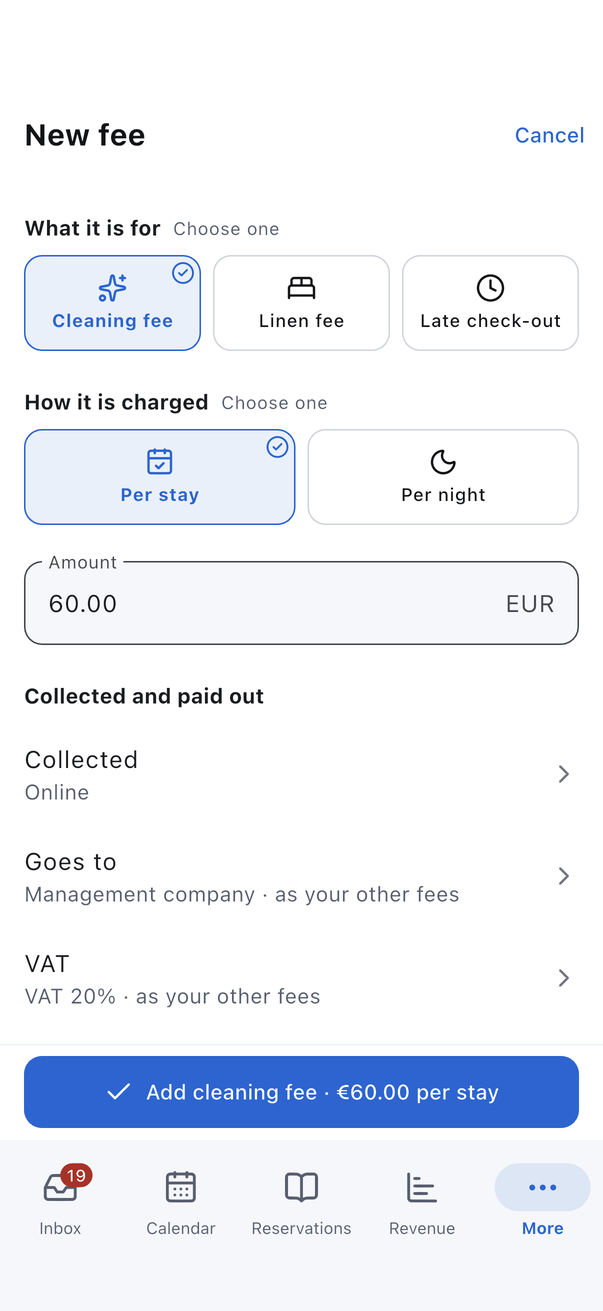
Task: Open the Inbox tray icon with 19 badge
Action: (60, 1187)
